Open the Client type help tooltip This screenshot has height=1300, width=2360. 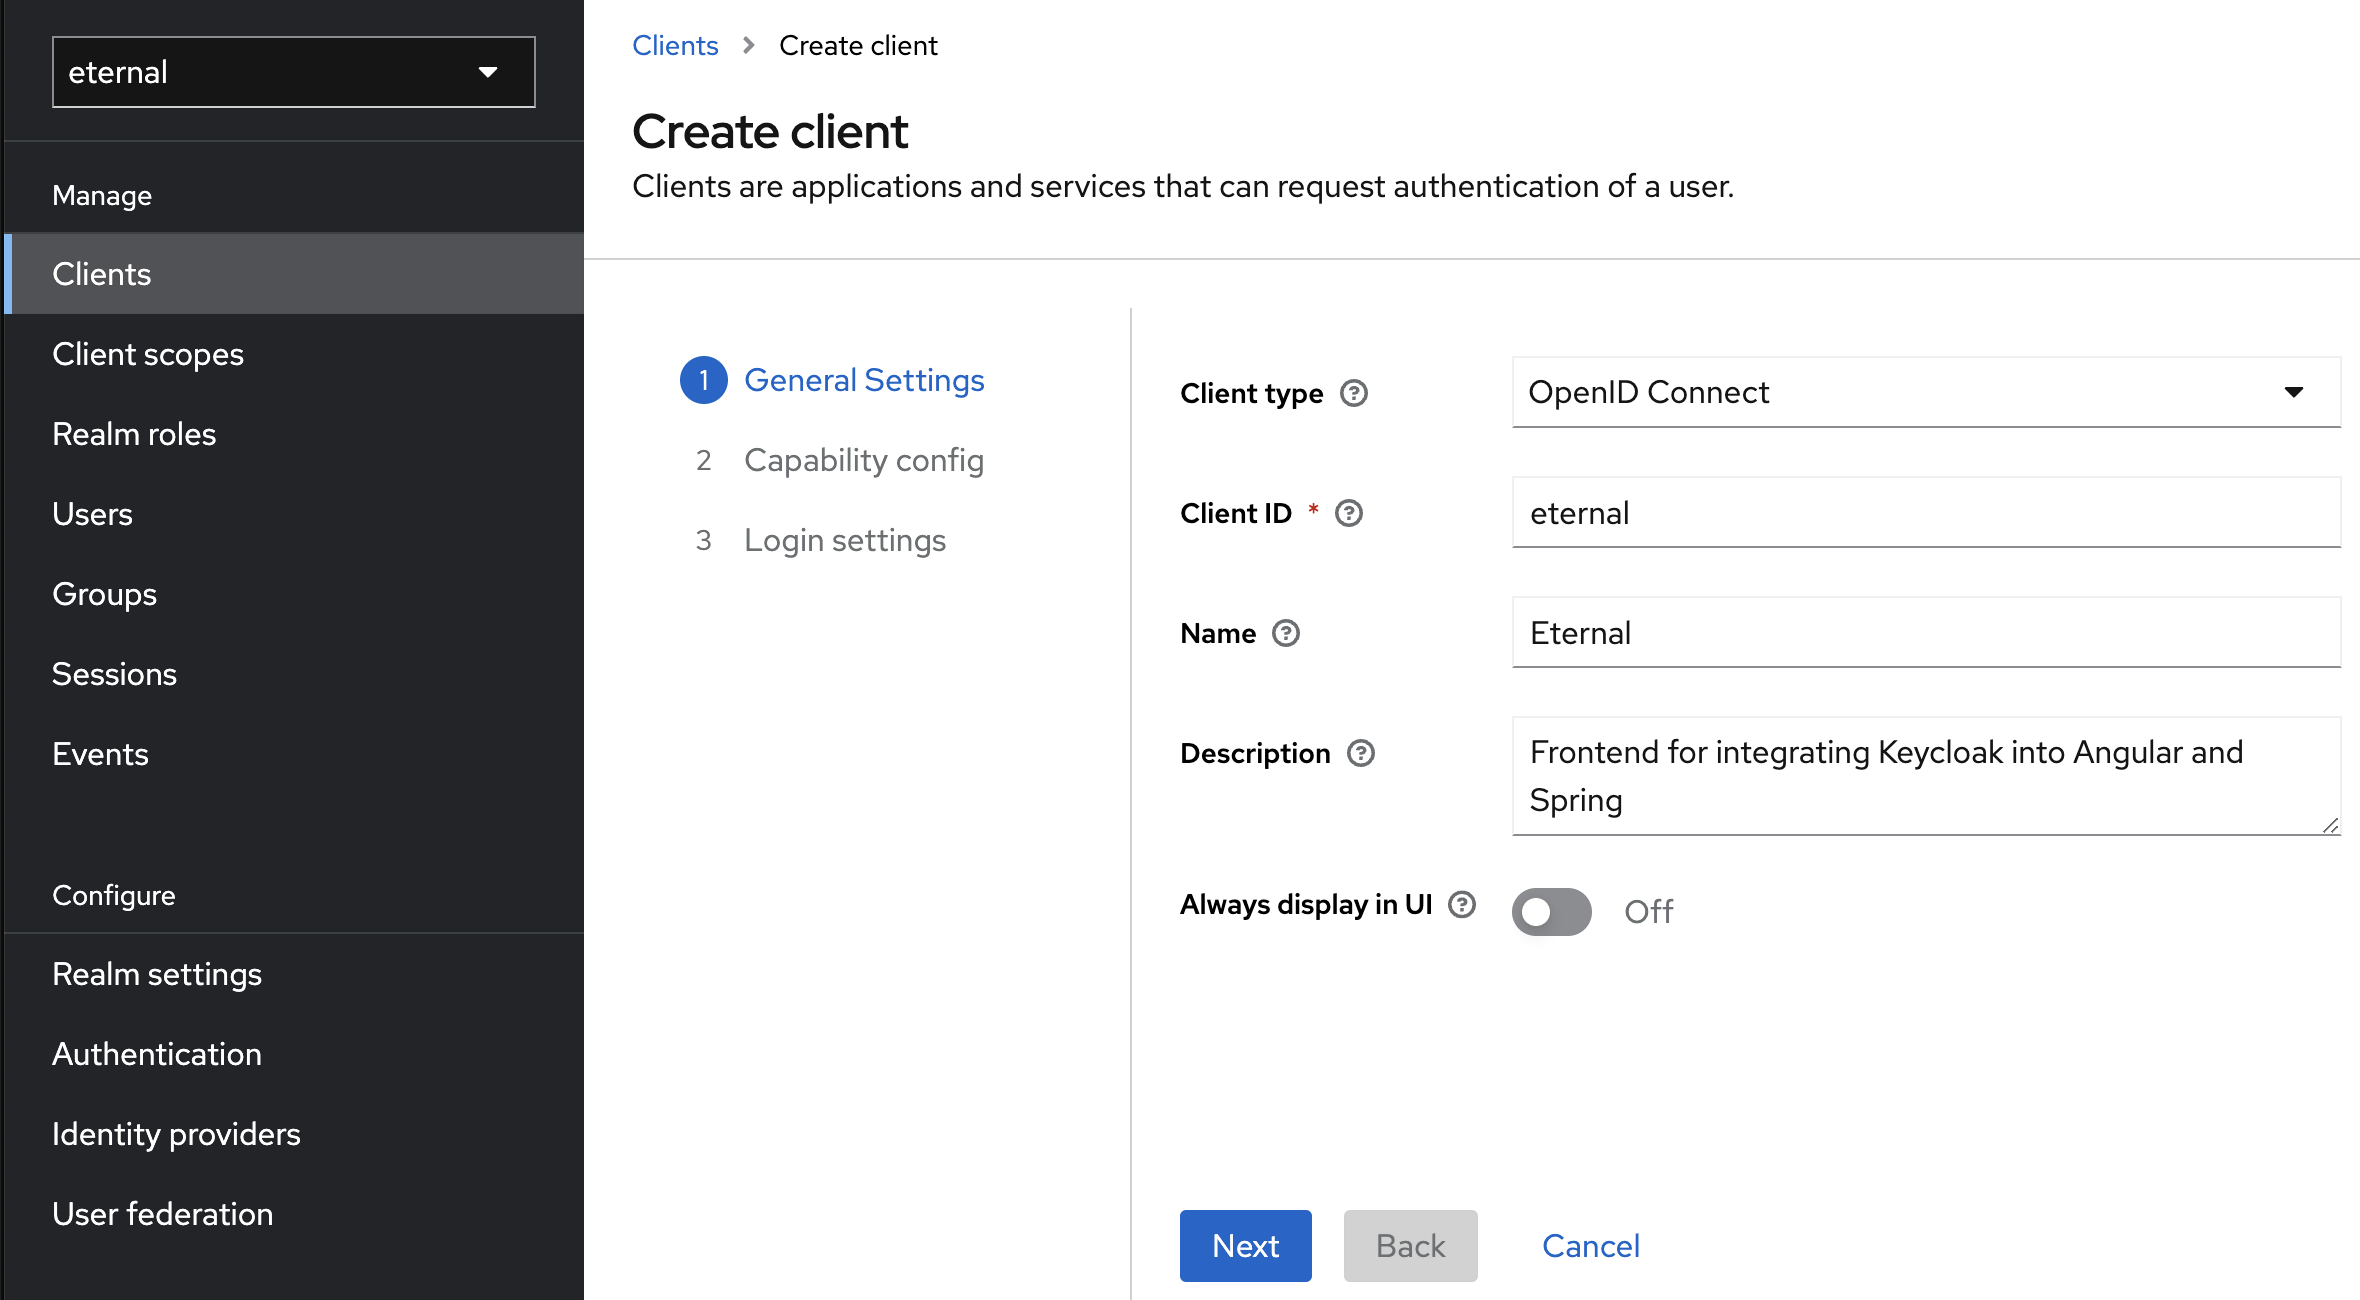[1355, 394]
